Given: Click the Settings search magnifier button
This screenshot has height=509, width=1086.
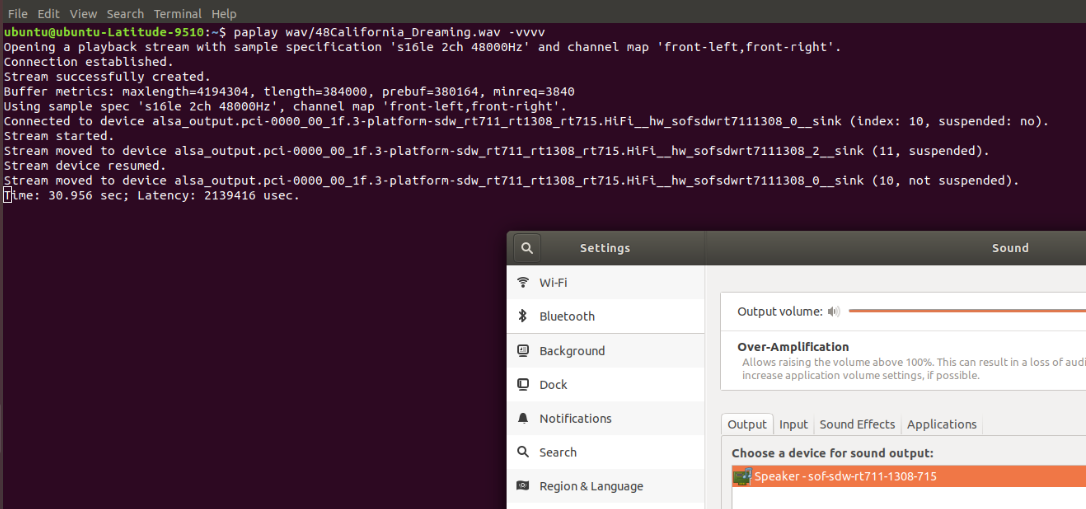Looking at the screenshot, I should pyautogui.click(x=526, y=248).
